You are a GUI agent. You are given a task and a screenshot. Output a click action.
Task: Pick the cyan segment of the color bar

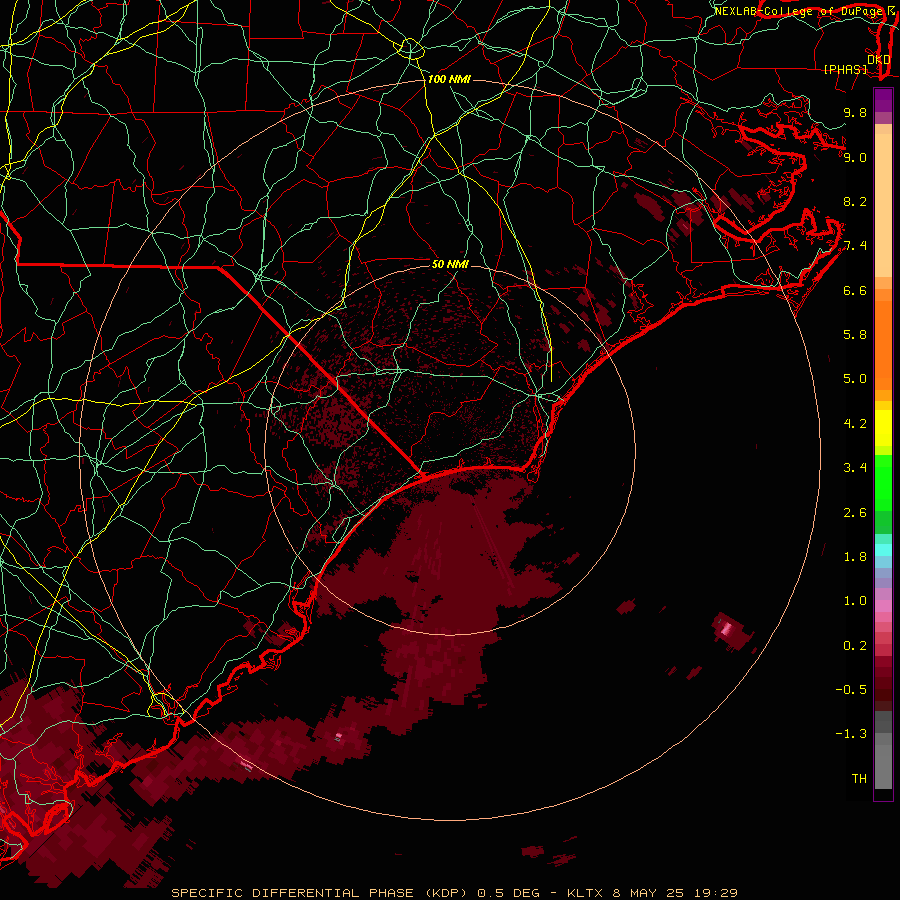click(883, 549)
